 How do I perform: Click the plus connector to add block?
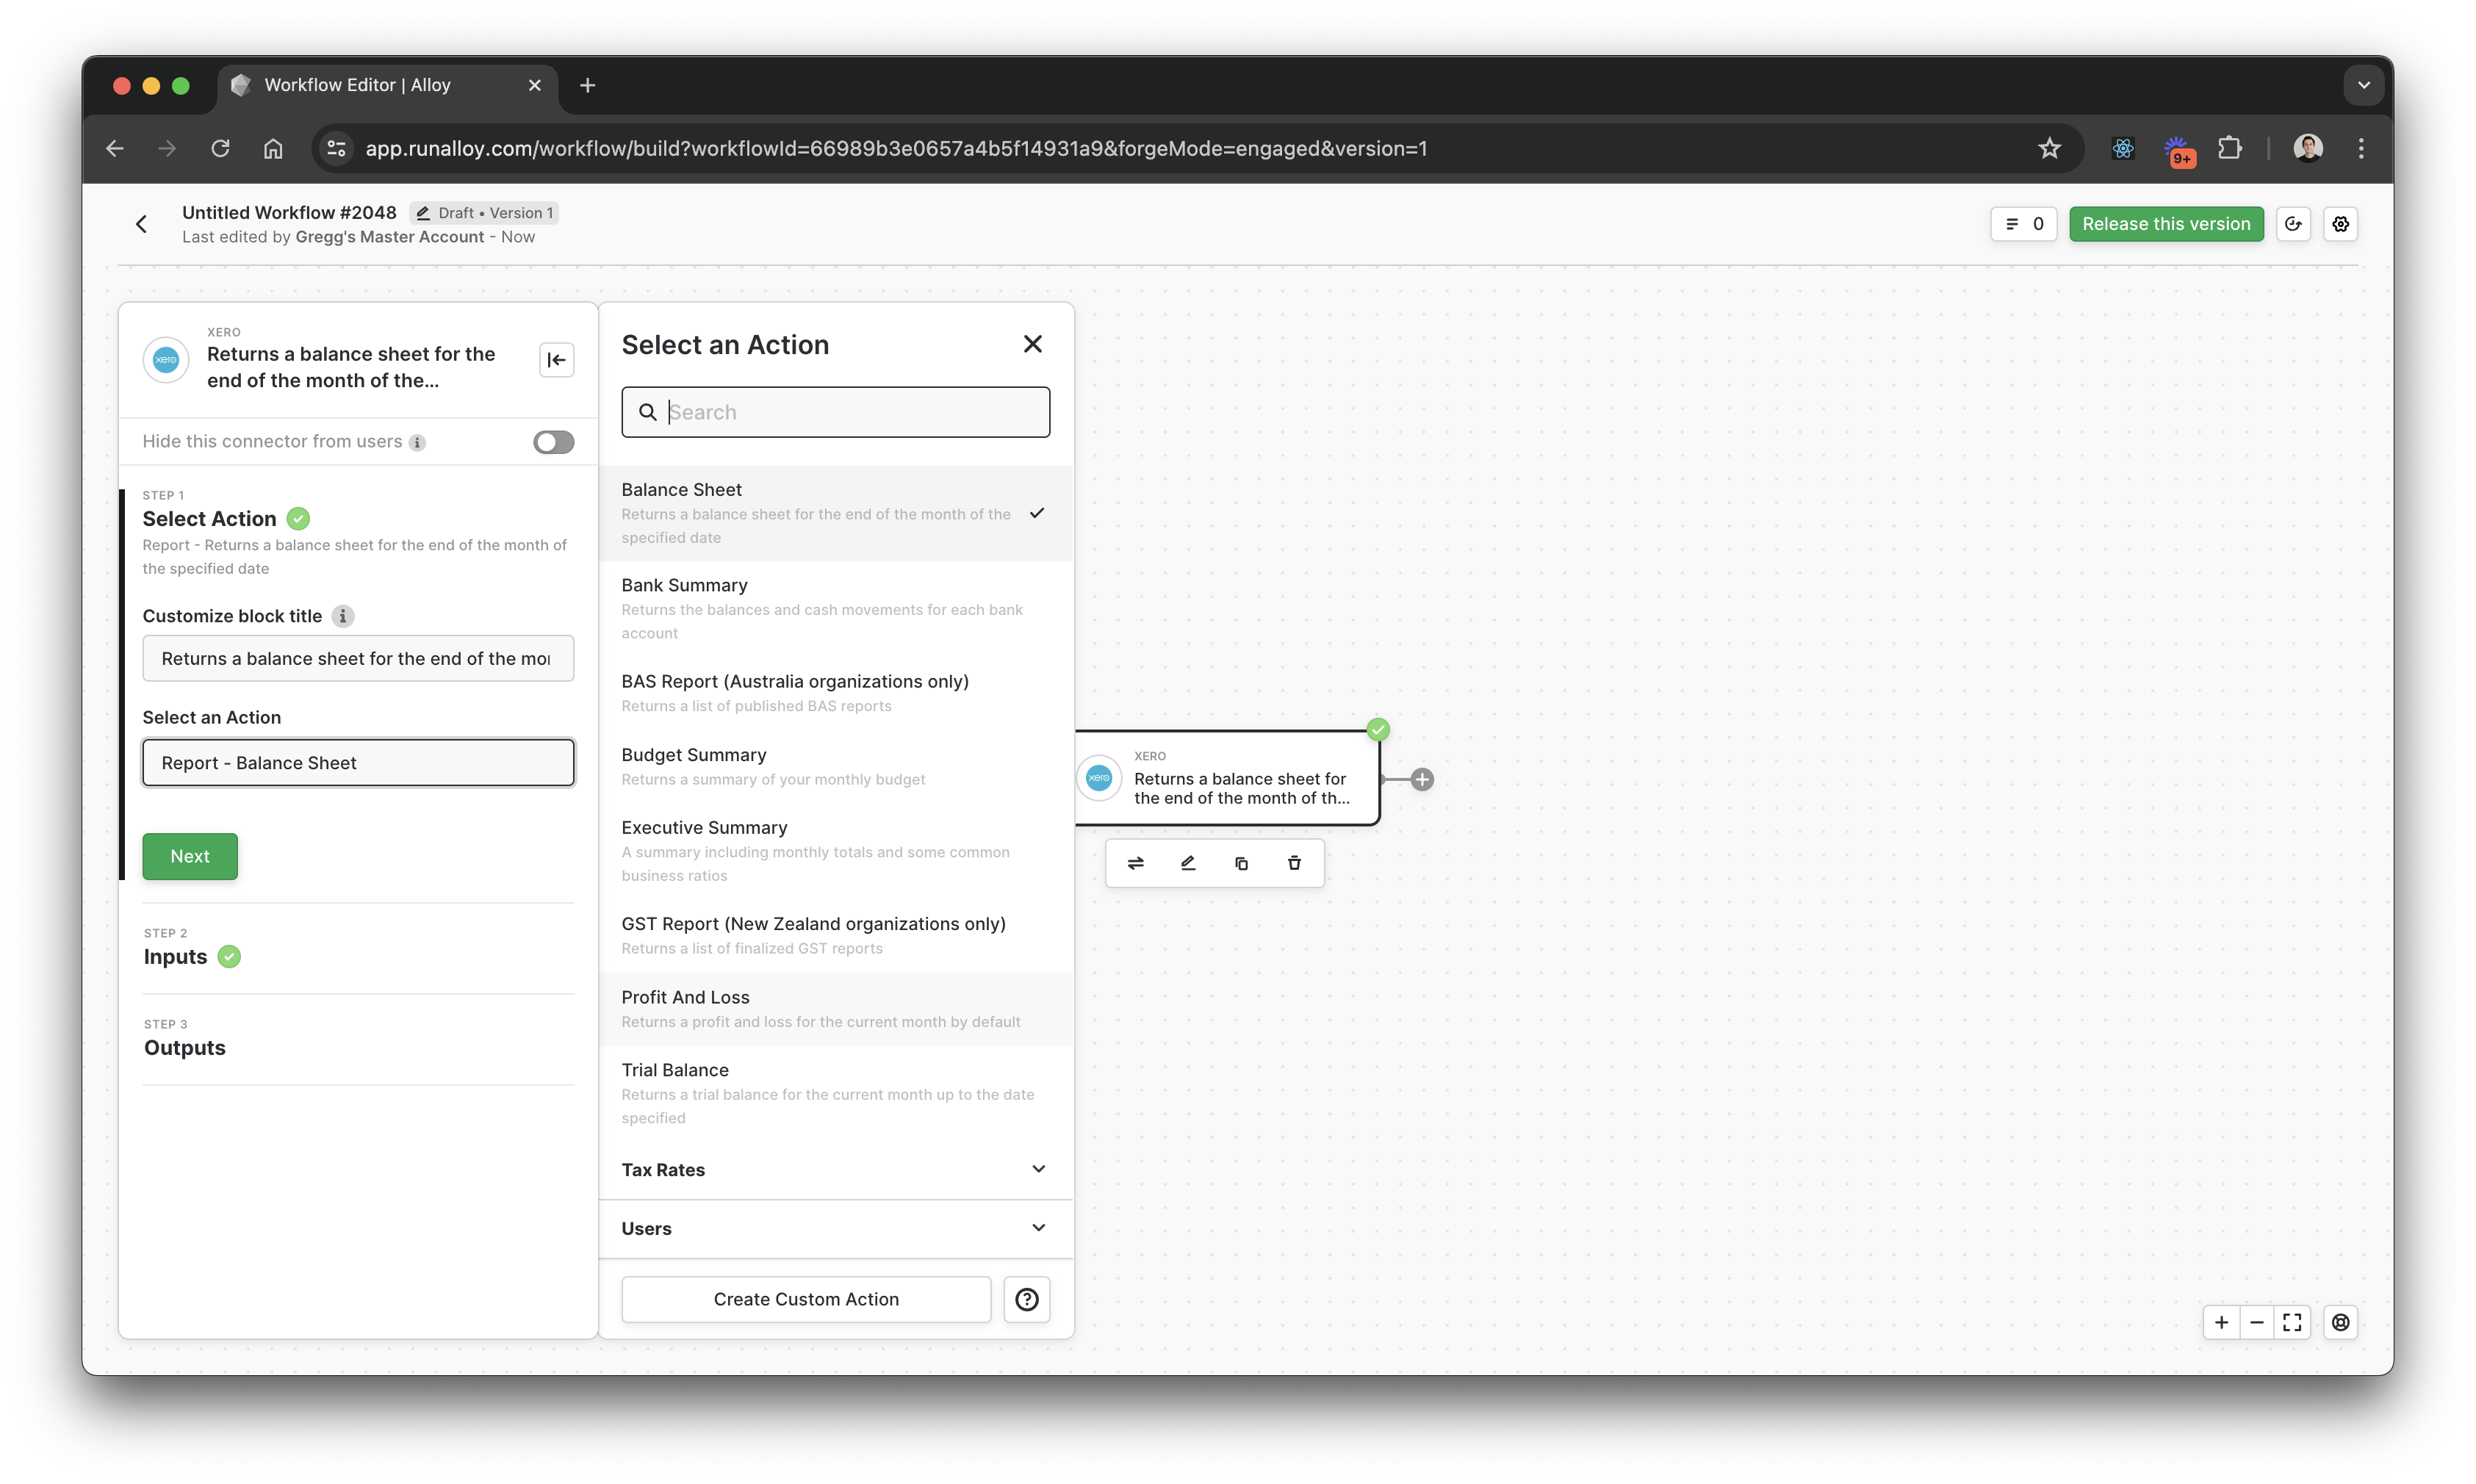(1422, 779)
